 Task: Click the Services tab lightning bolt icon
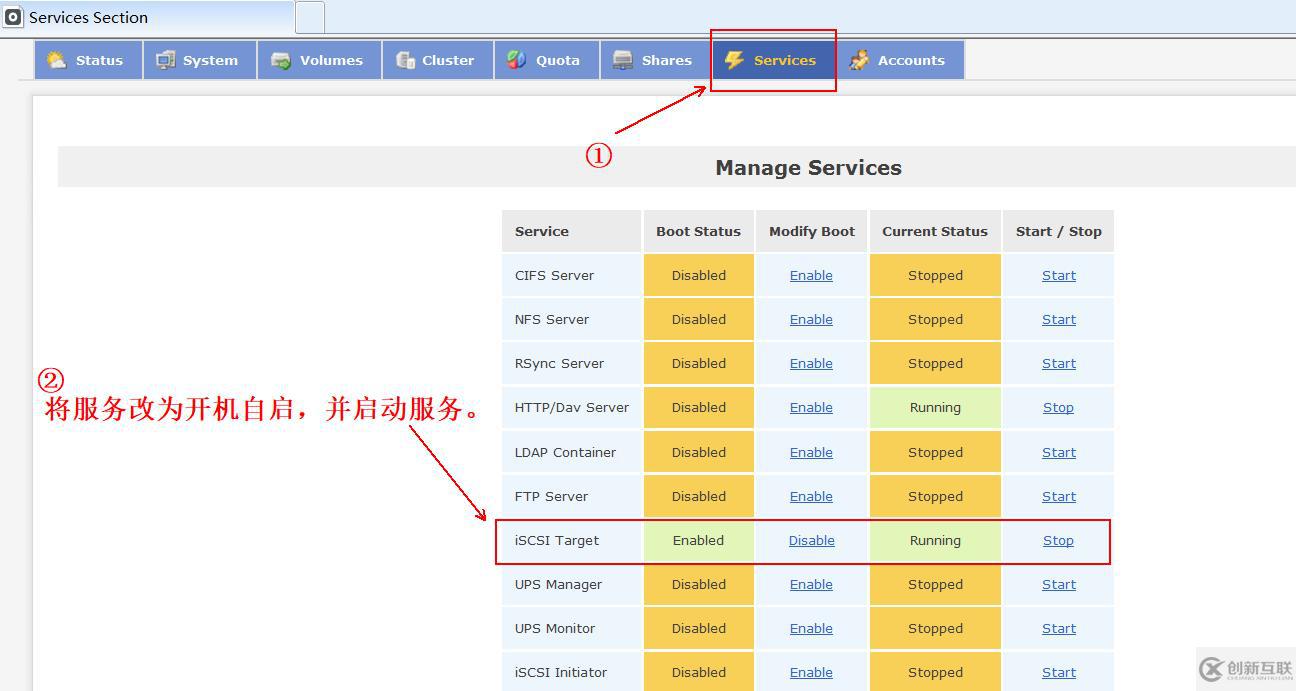735,60
